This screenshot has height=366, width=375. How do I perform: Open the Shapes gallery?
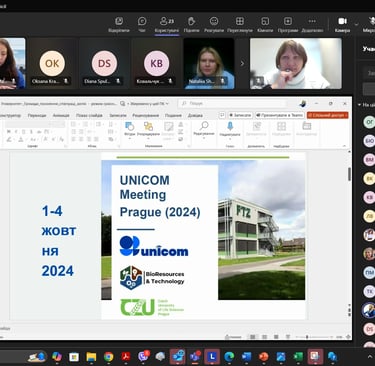tap(130, 129)
